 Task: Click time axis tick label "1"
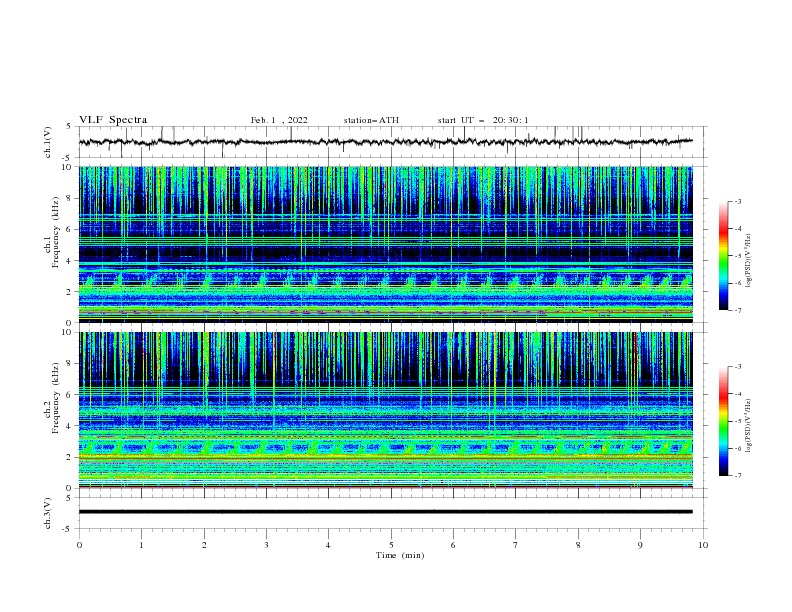pyautogui.click(x=141, y=545)
